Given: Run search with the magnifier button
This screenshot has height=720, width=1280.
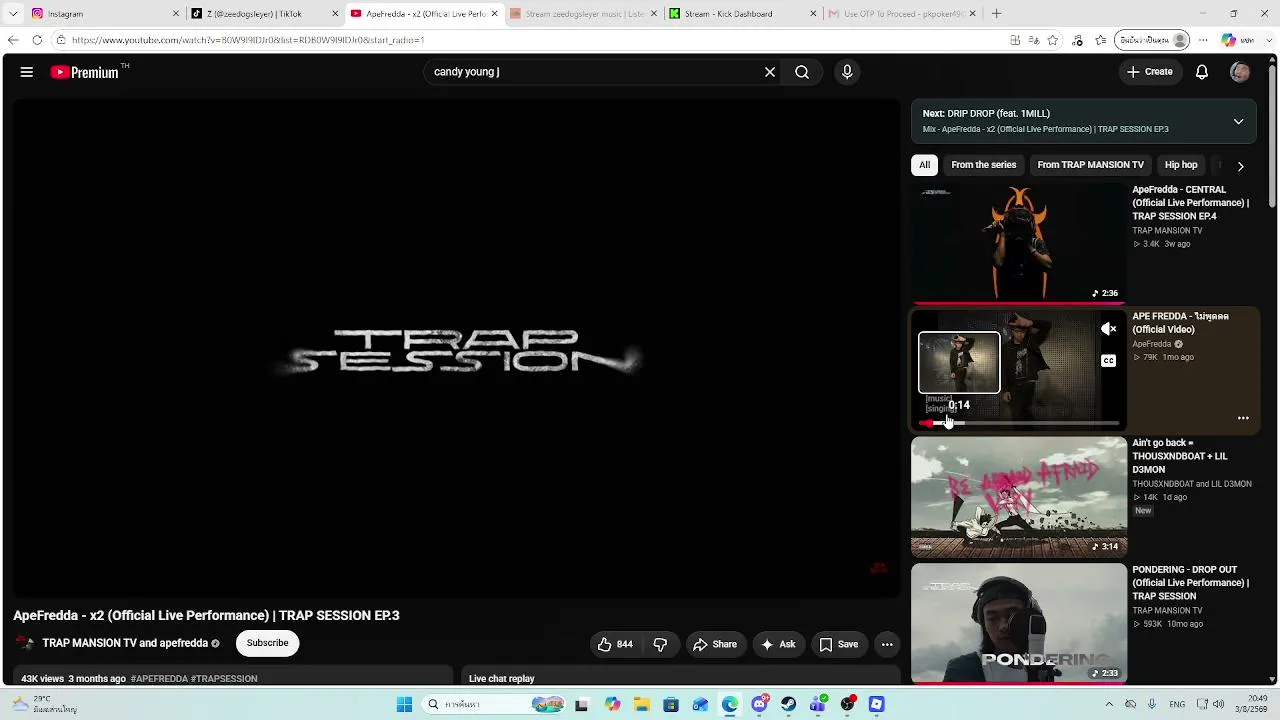Looking at the screenshot, I should coord(802,72).
